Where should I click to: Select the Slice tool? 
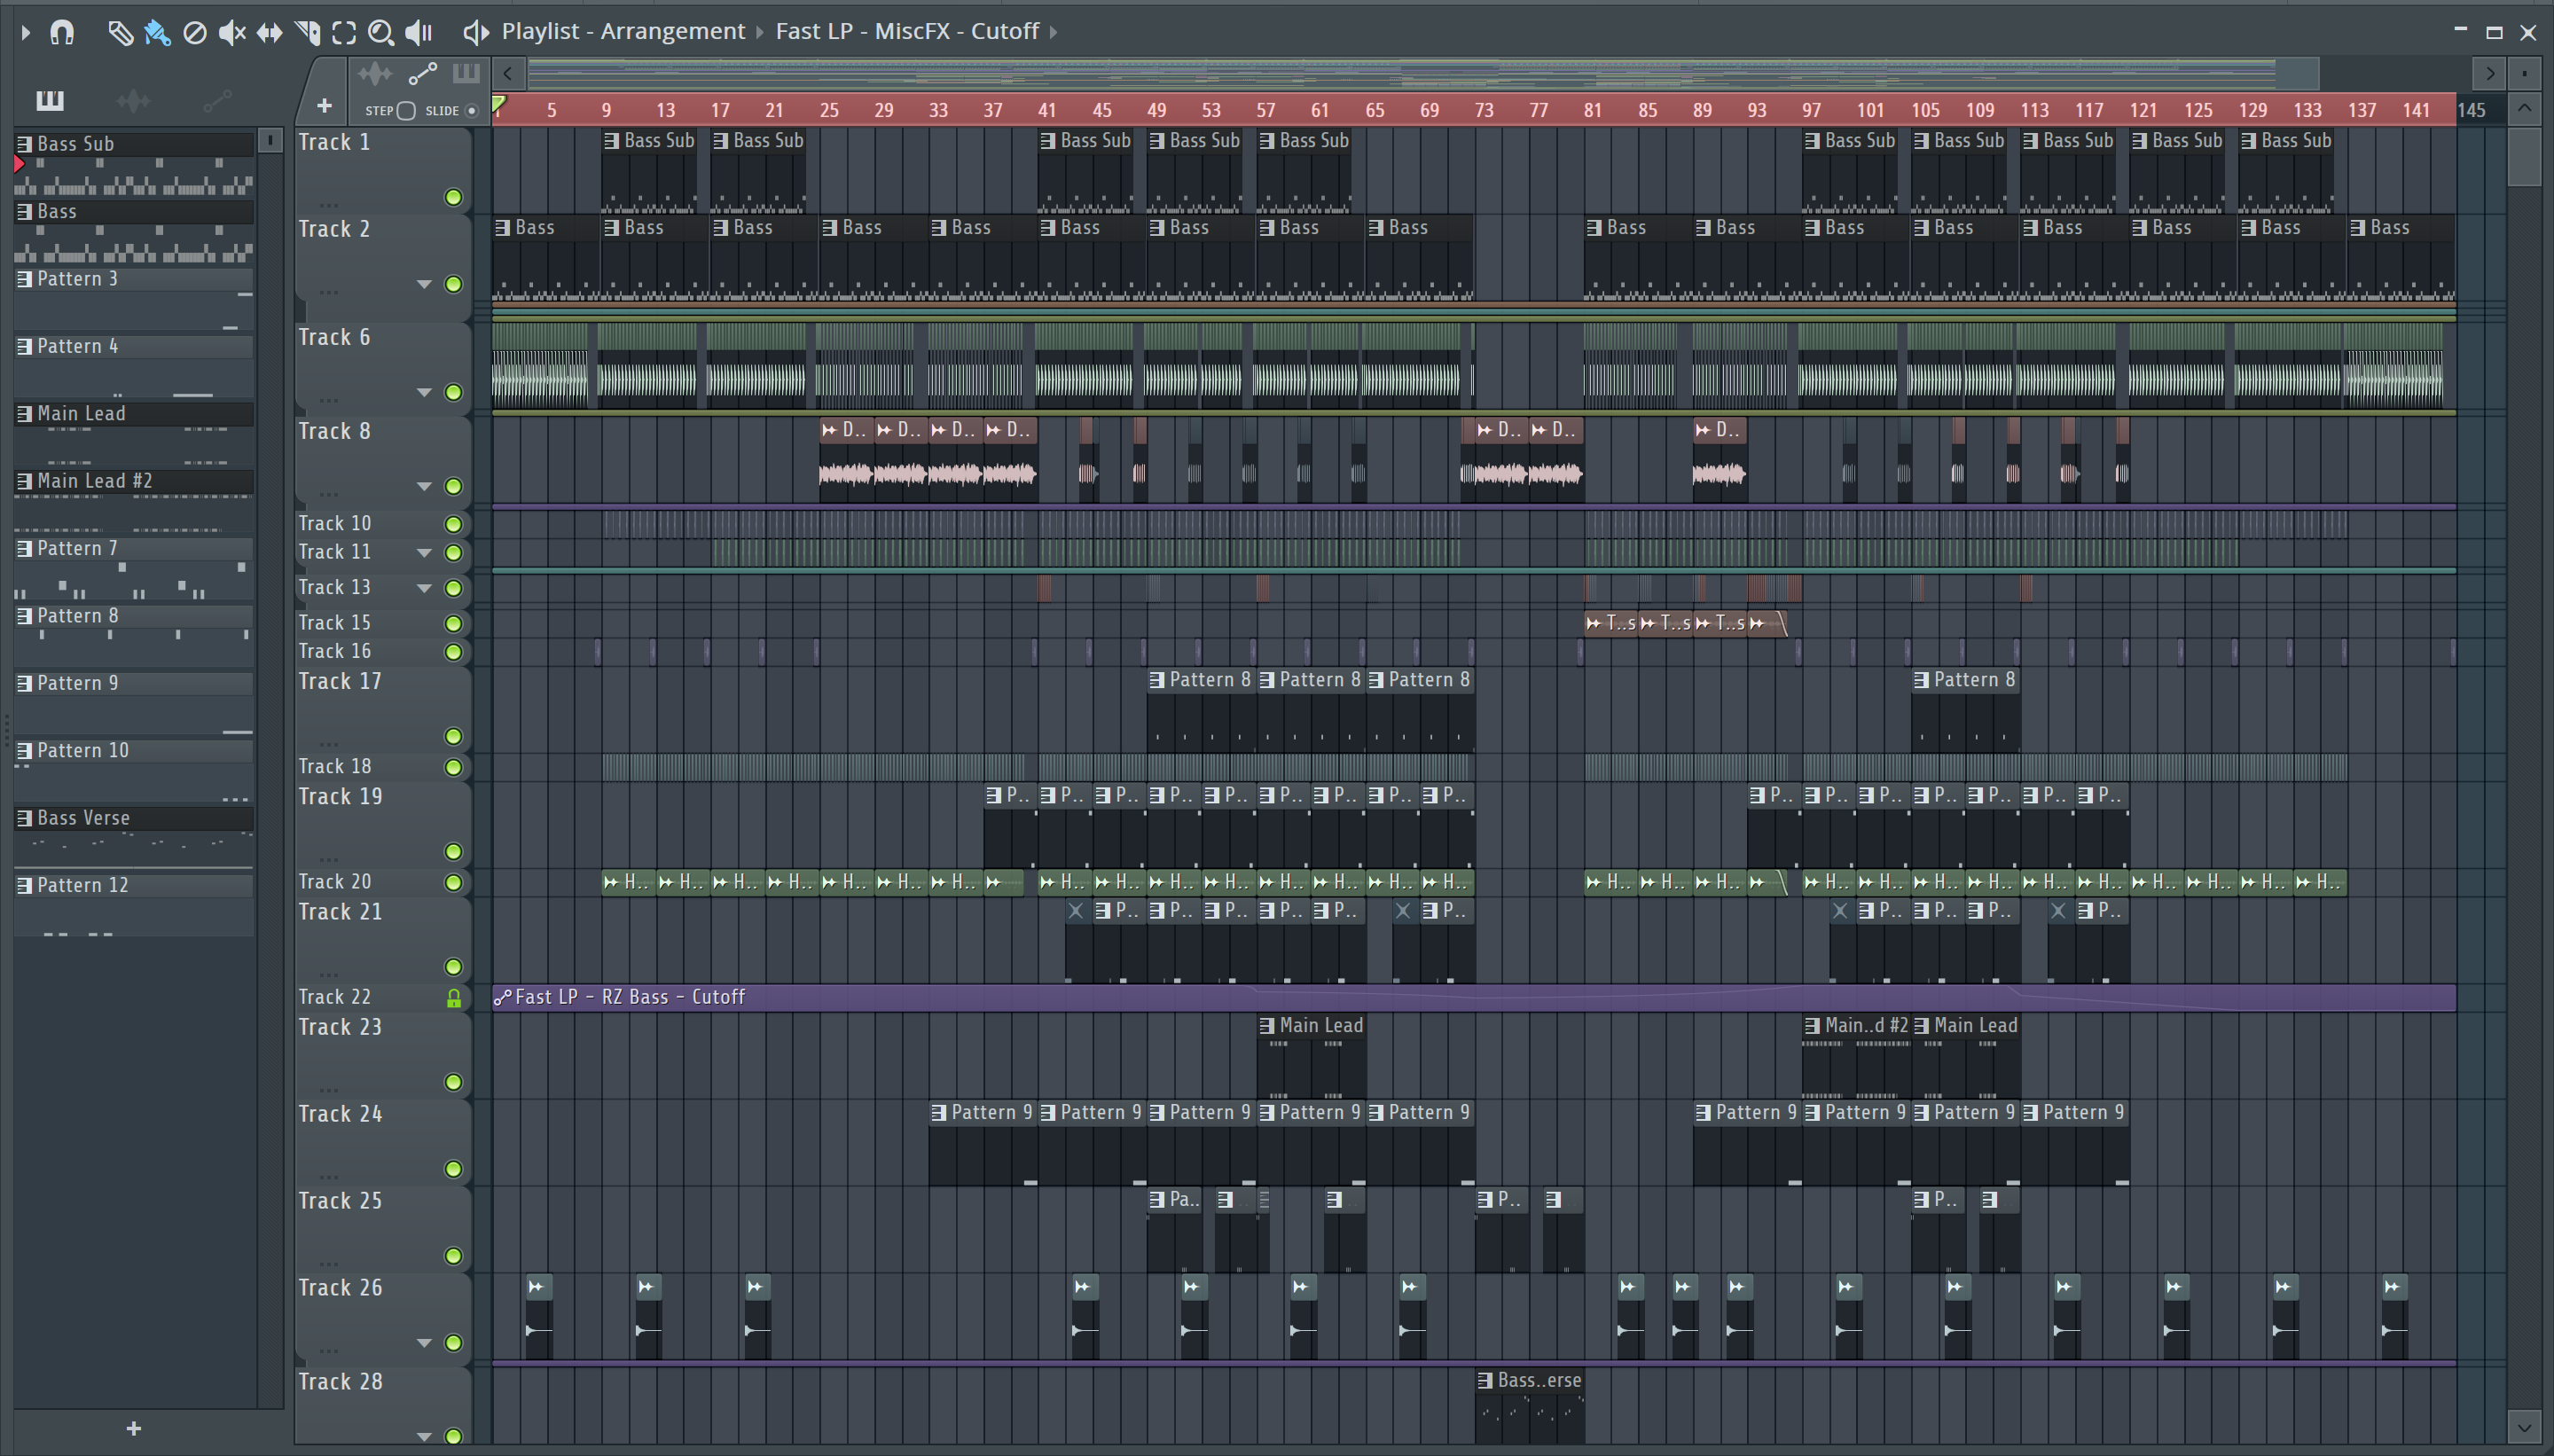[308, 33]
